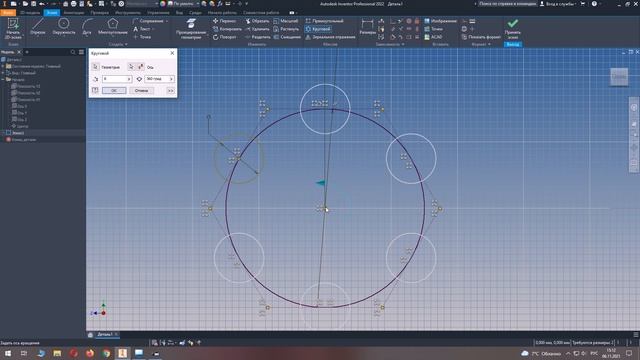Choose the Сопряжение fillet tool
Viewport: 640px width, 360px height.
click(148, 21)
